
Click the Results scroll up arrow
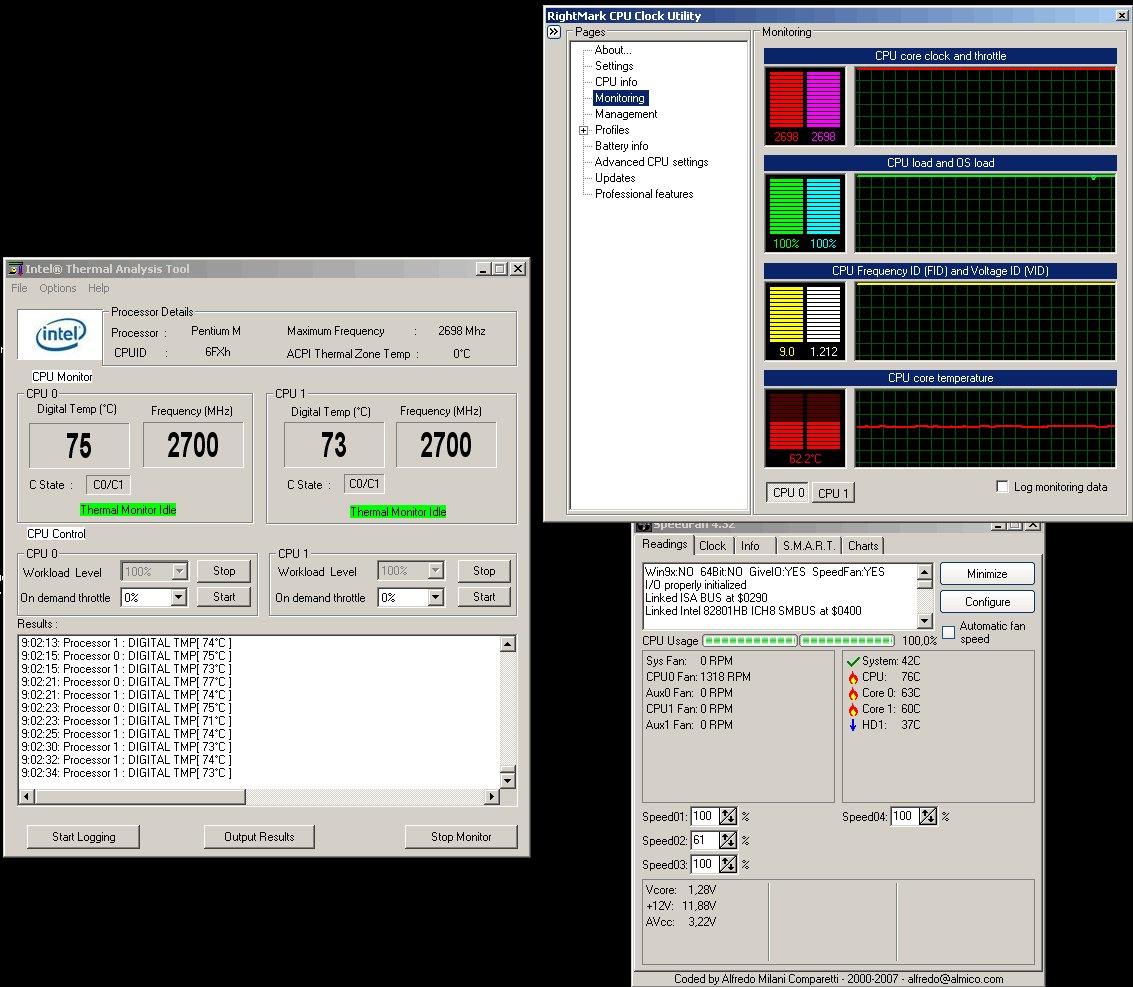(x=508, y=644)
